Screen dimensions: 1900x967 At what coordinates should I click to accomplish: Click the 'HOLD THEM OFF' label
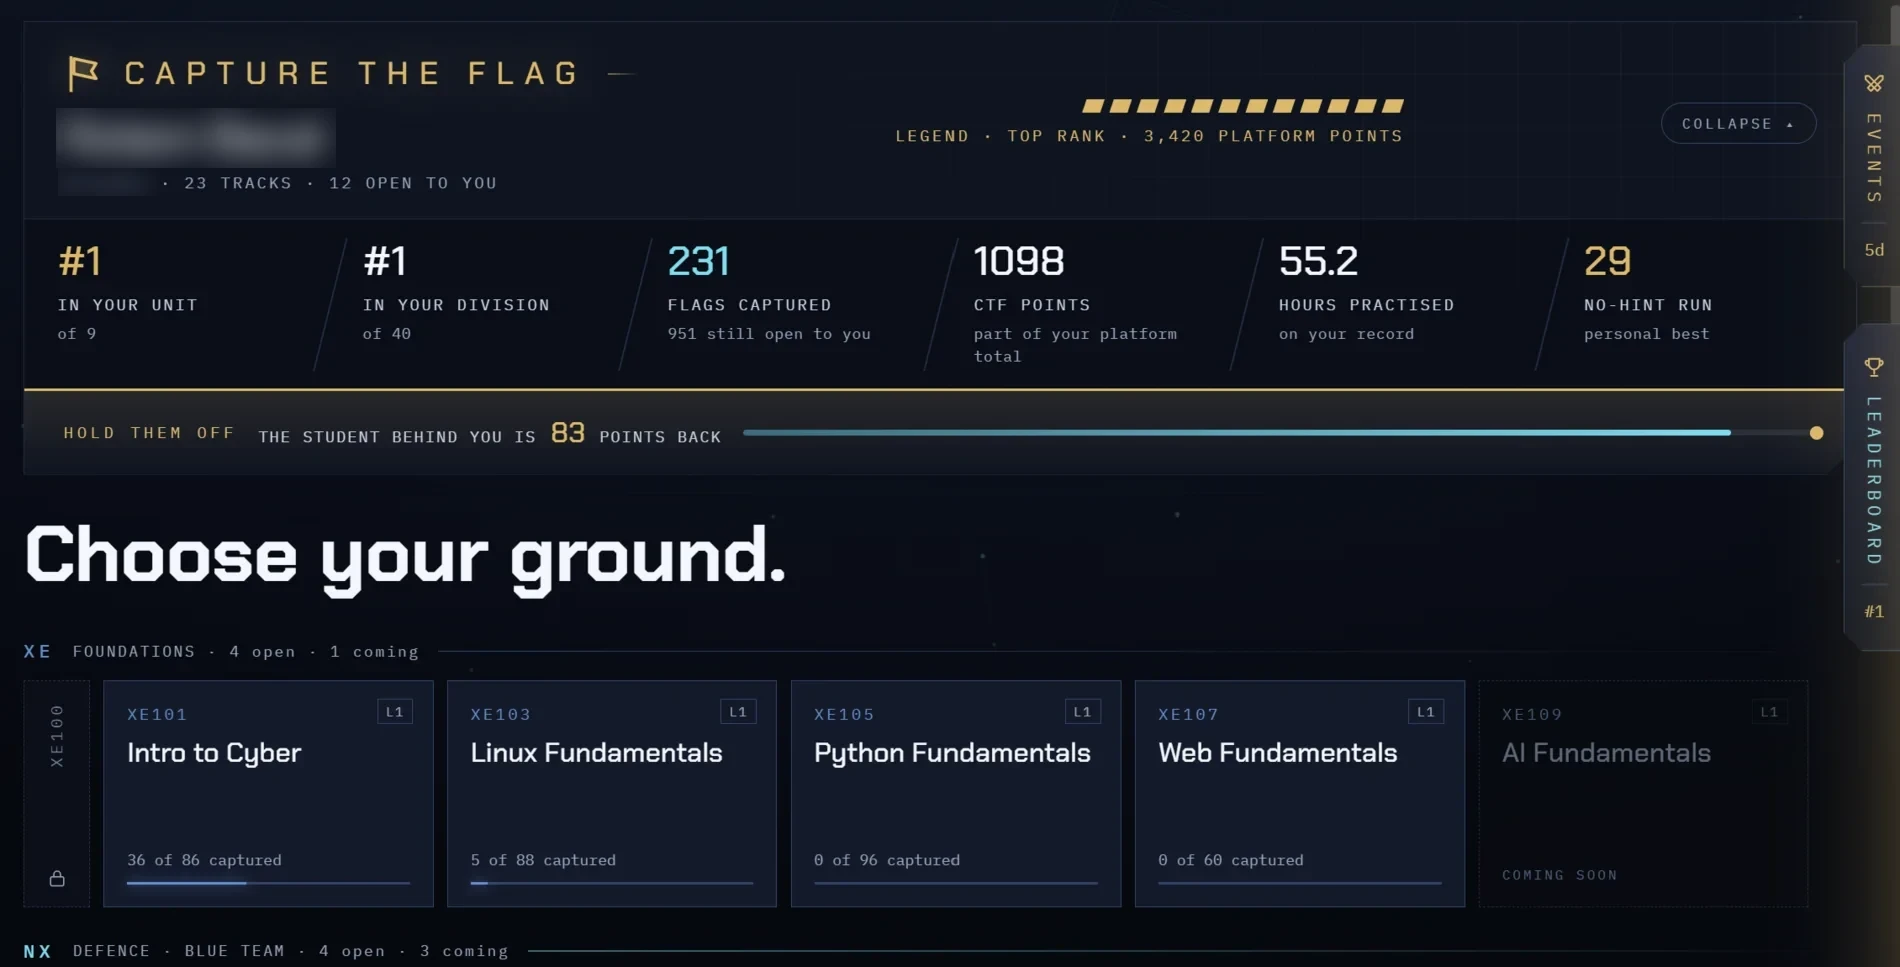tap(149, 433)
